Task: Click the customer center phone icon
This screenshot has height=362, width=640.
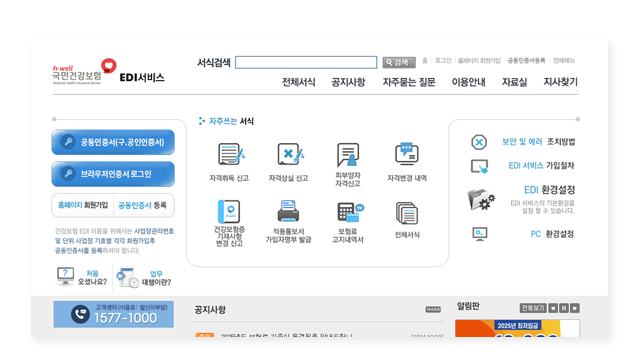Action: (80, 314)
